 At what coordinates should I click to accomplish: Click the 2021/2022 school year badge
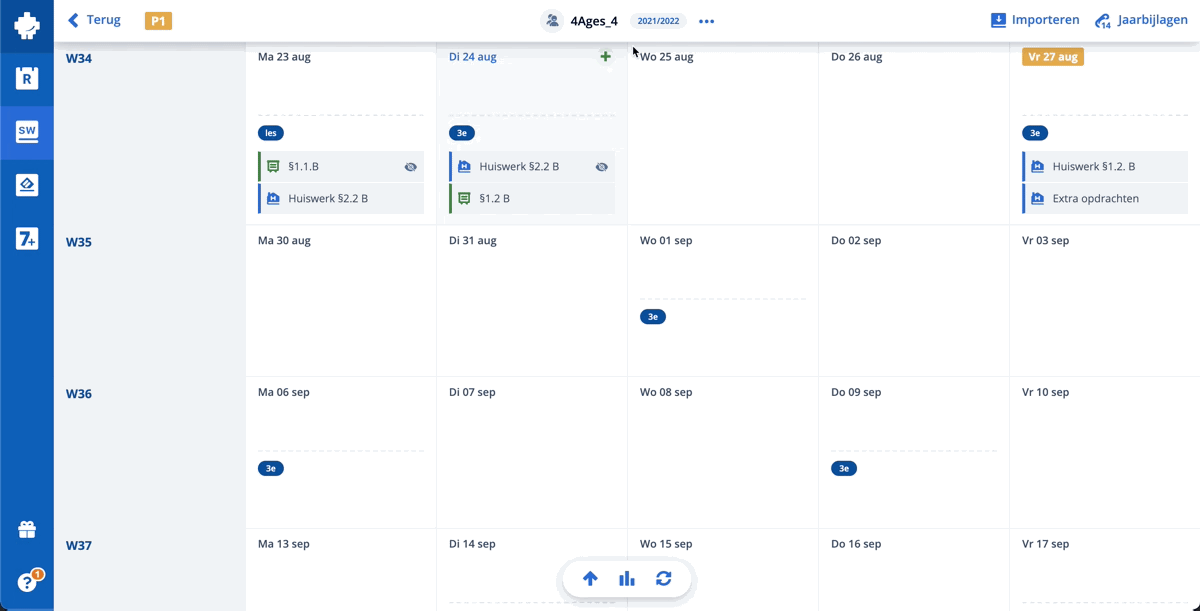click(658, 21)
